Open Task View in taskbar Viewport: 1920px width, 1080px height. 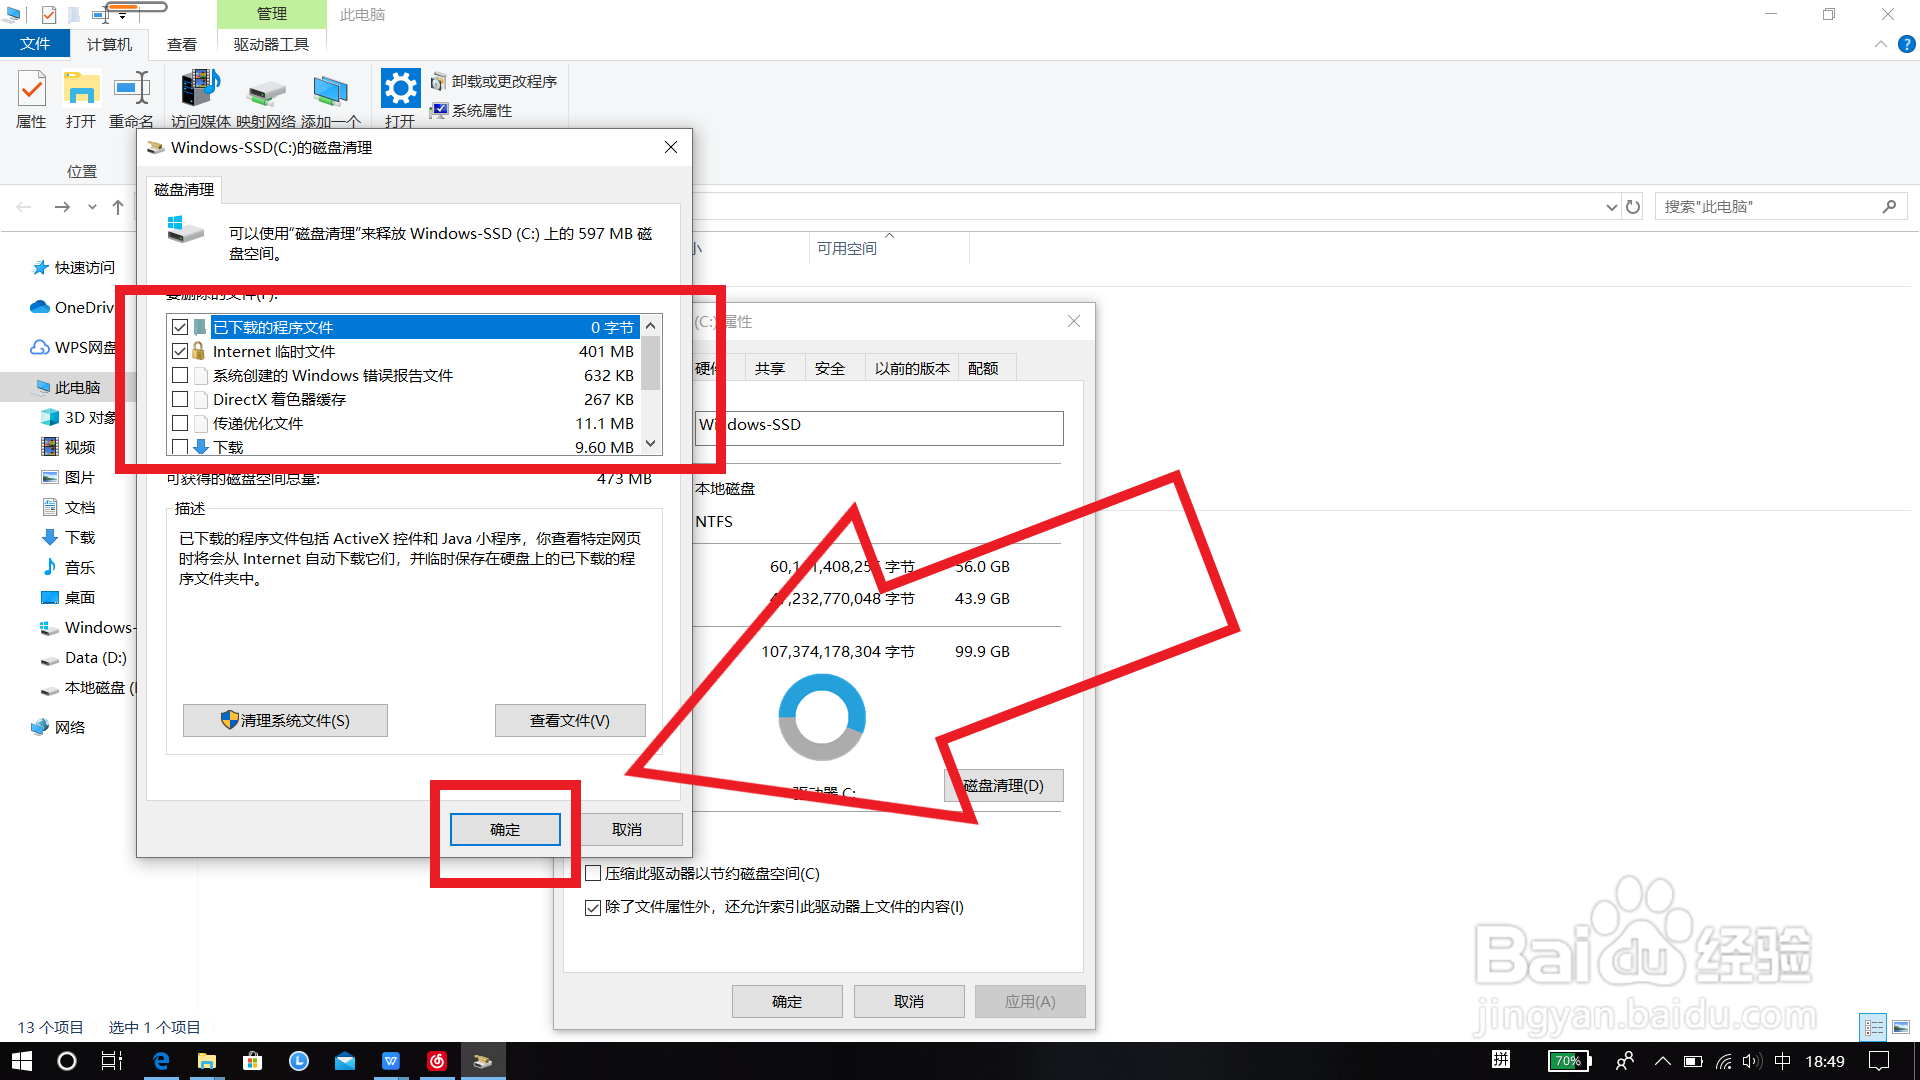[112, 1061]
